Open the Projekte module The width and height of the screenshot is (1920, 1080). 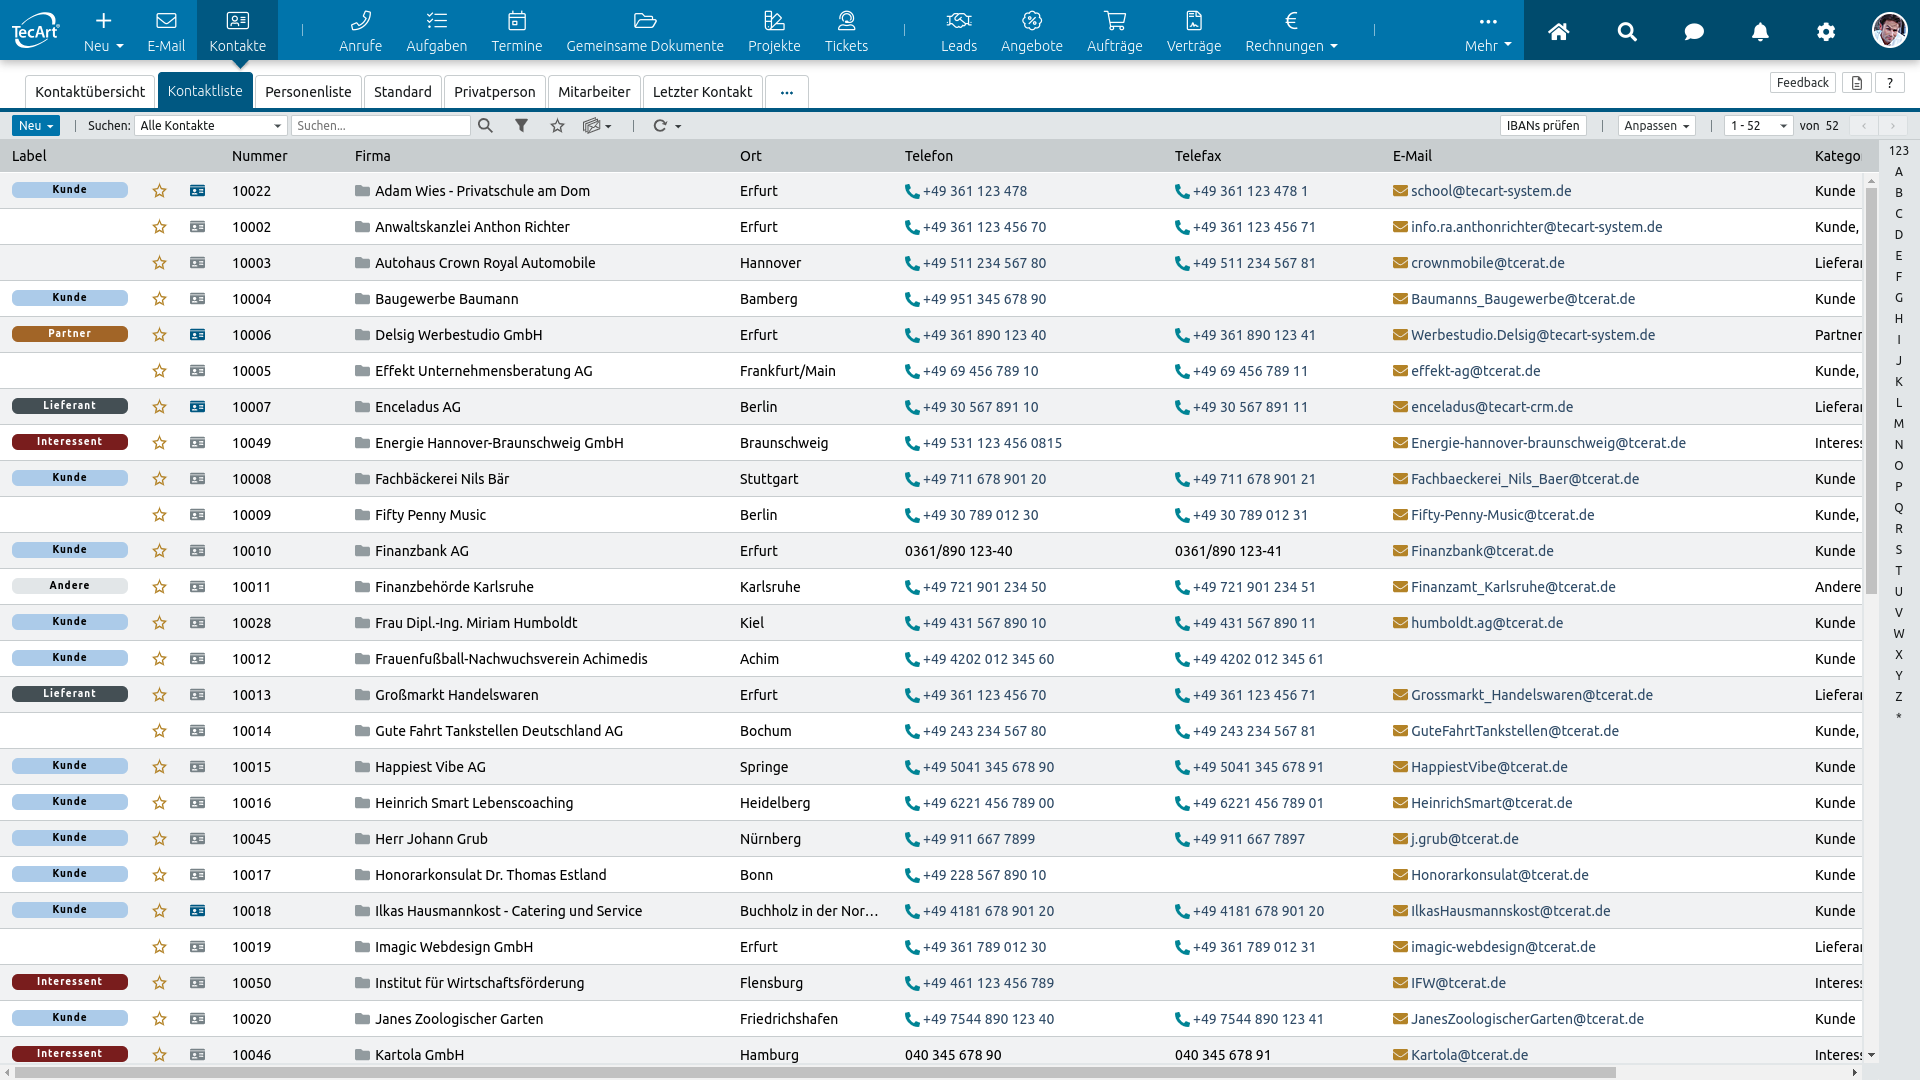(774, 30)
